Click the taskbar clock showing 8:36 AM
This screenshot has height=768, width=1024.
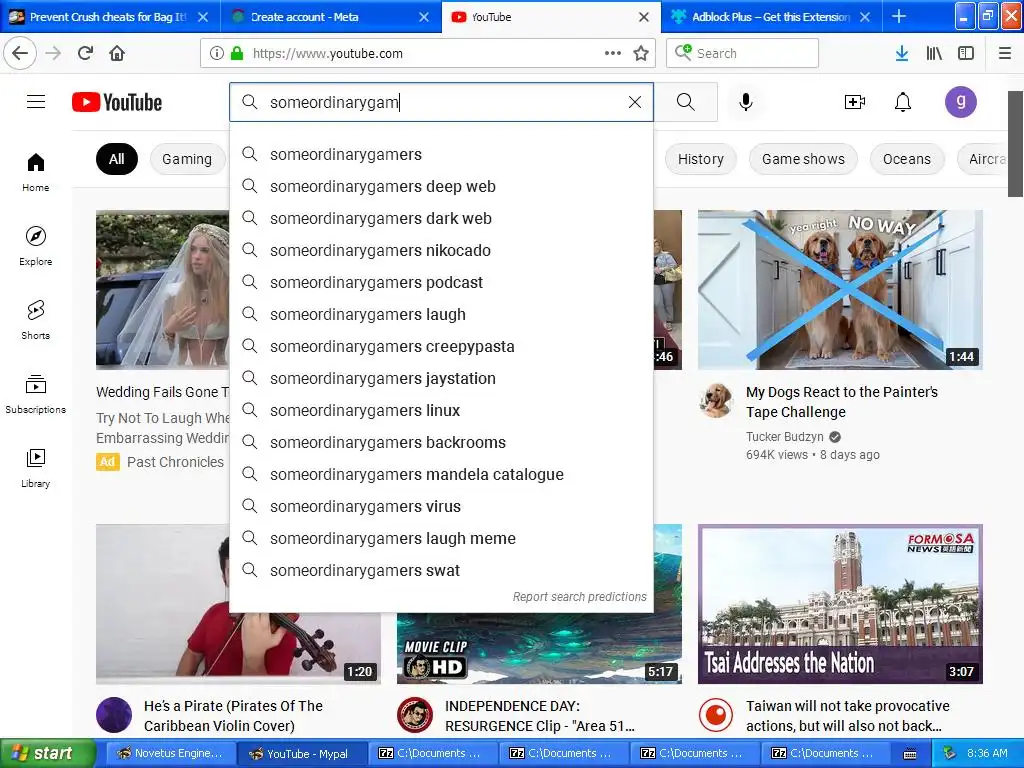point(987,753)
